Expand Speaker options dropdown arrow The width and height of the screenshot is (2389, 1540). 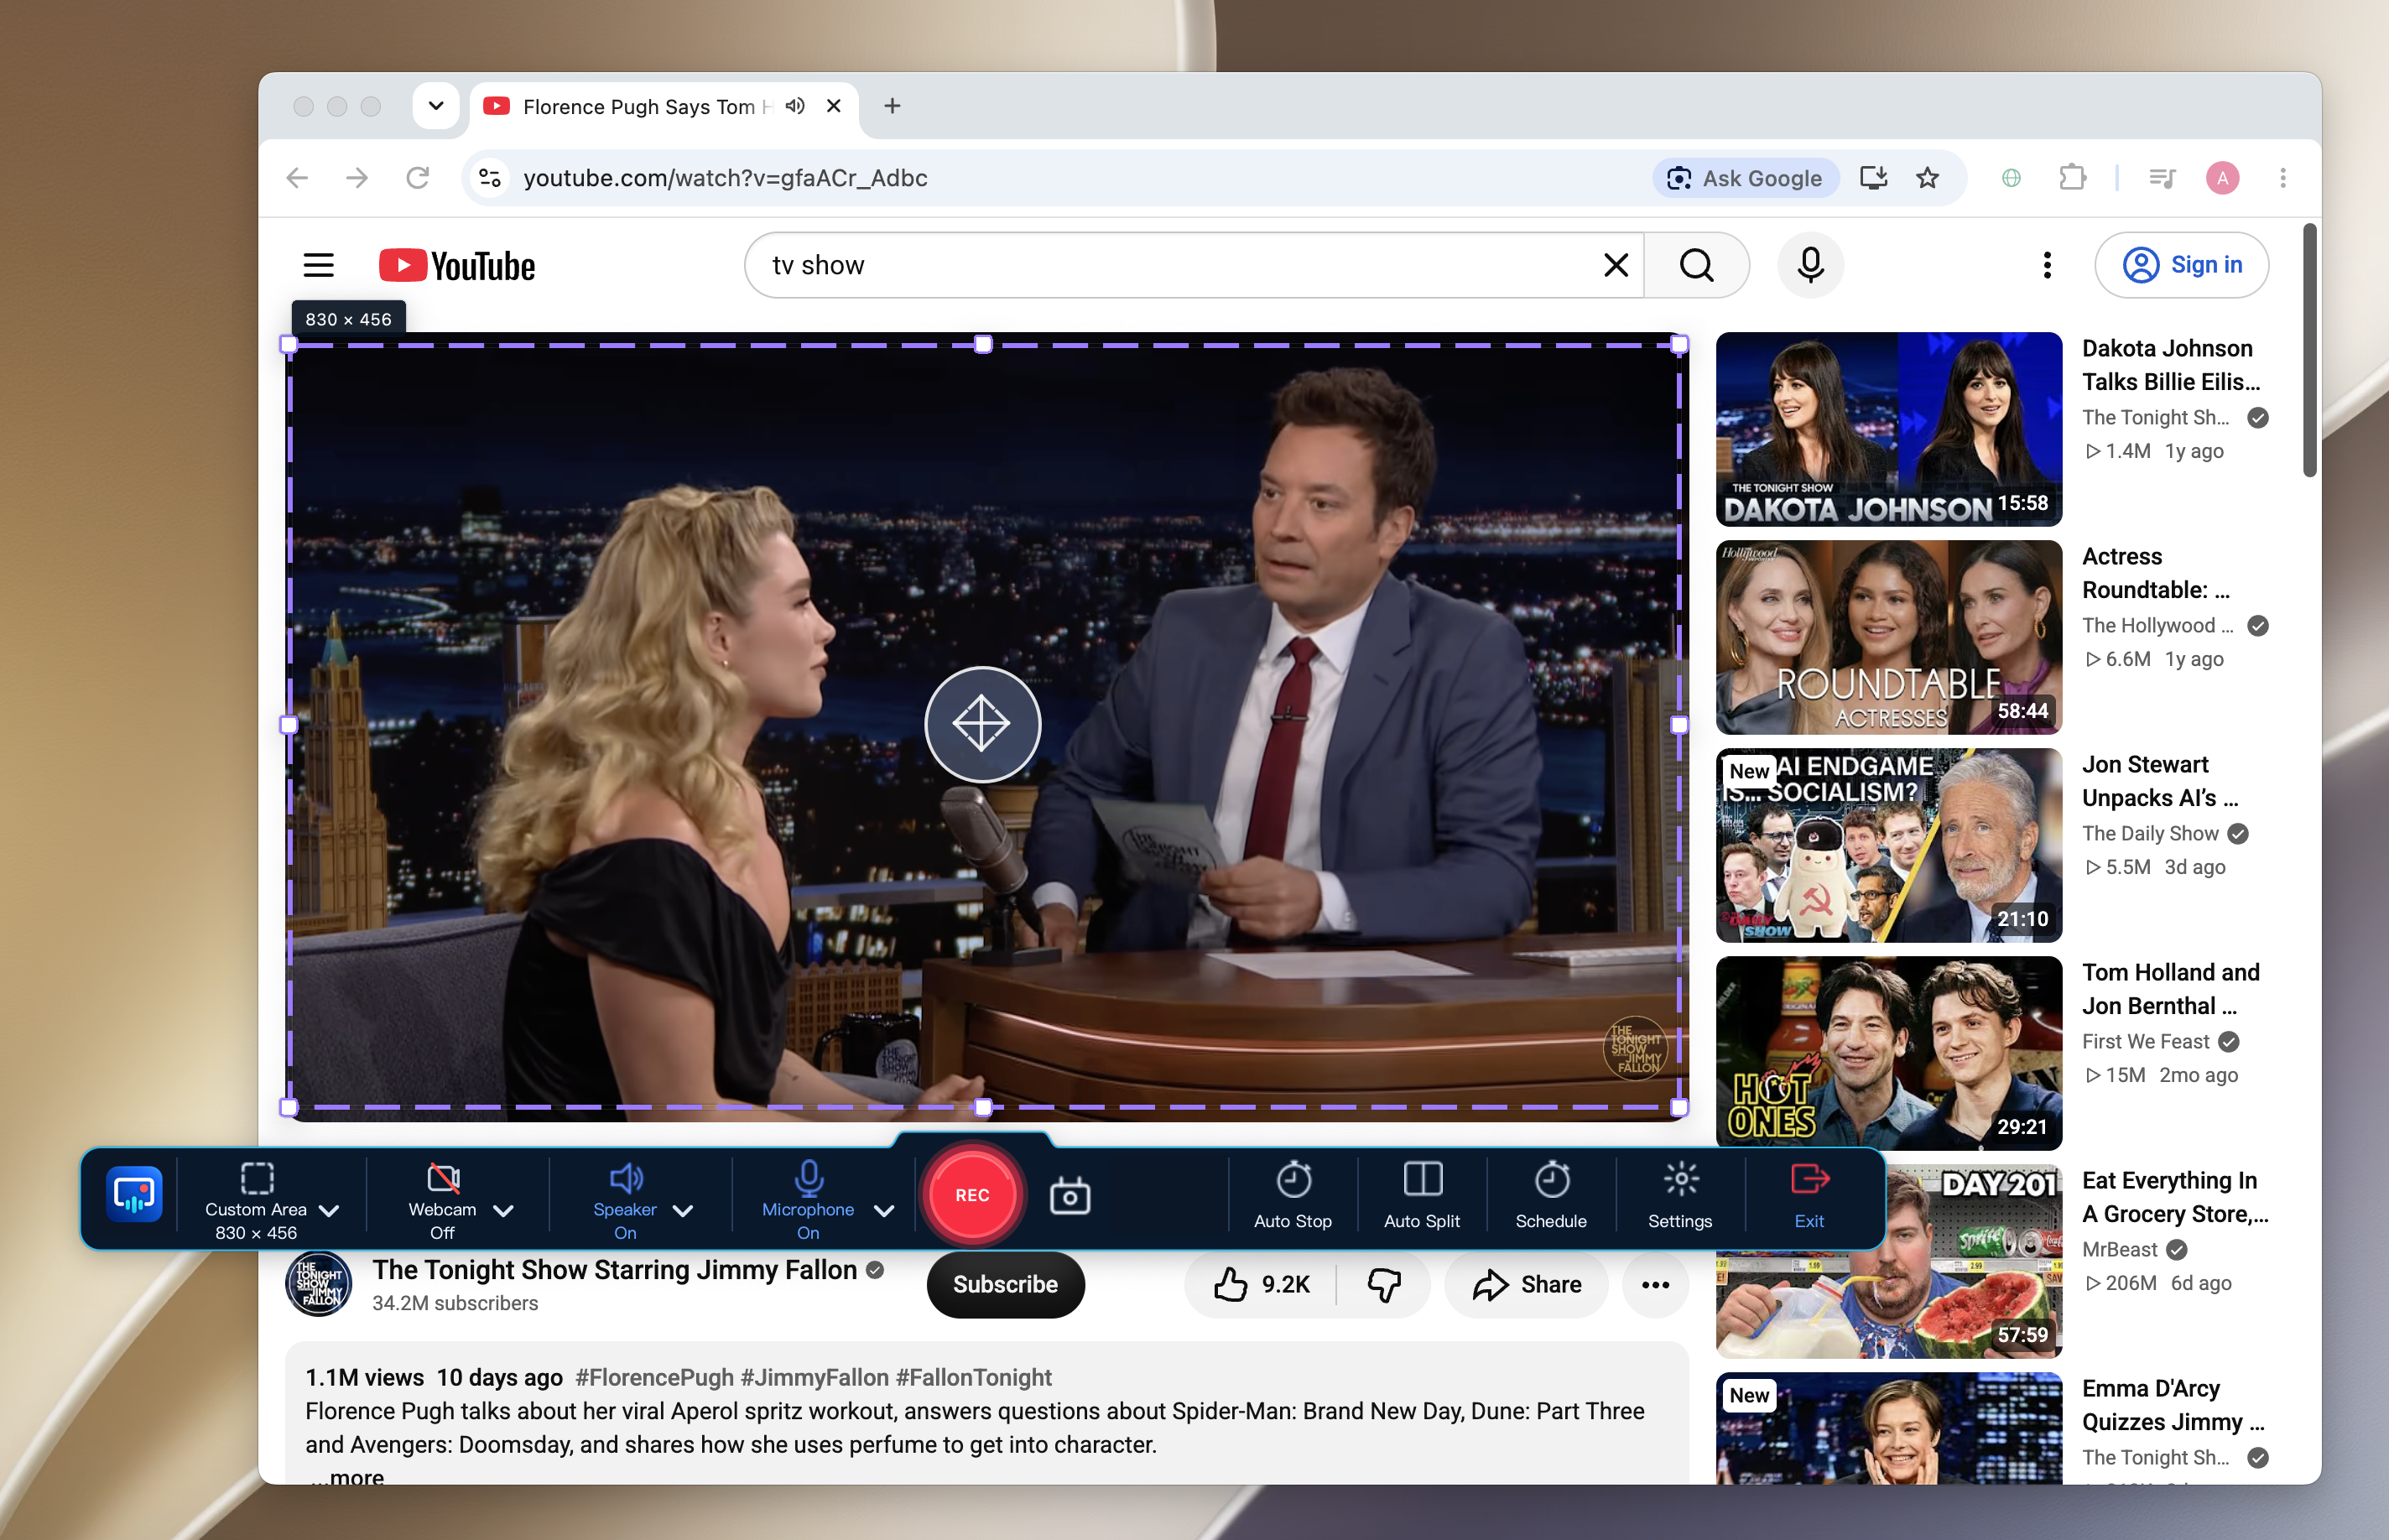coord(683,1210)
